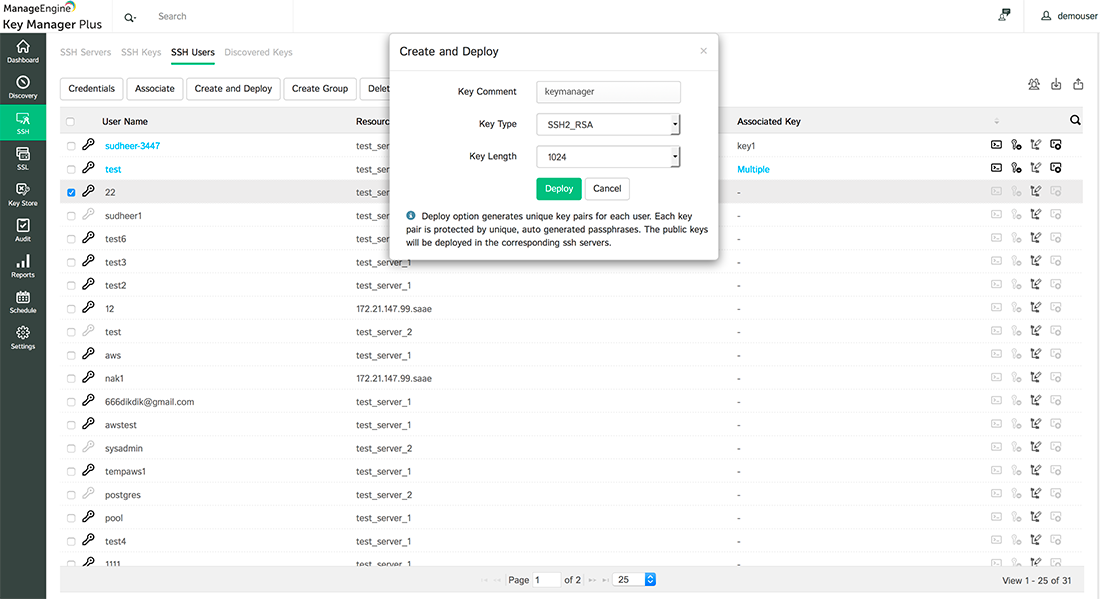
Task: Go to the SSL sidebar icon
Action: [22, 158]
